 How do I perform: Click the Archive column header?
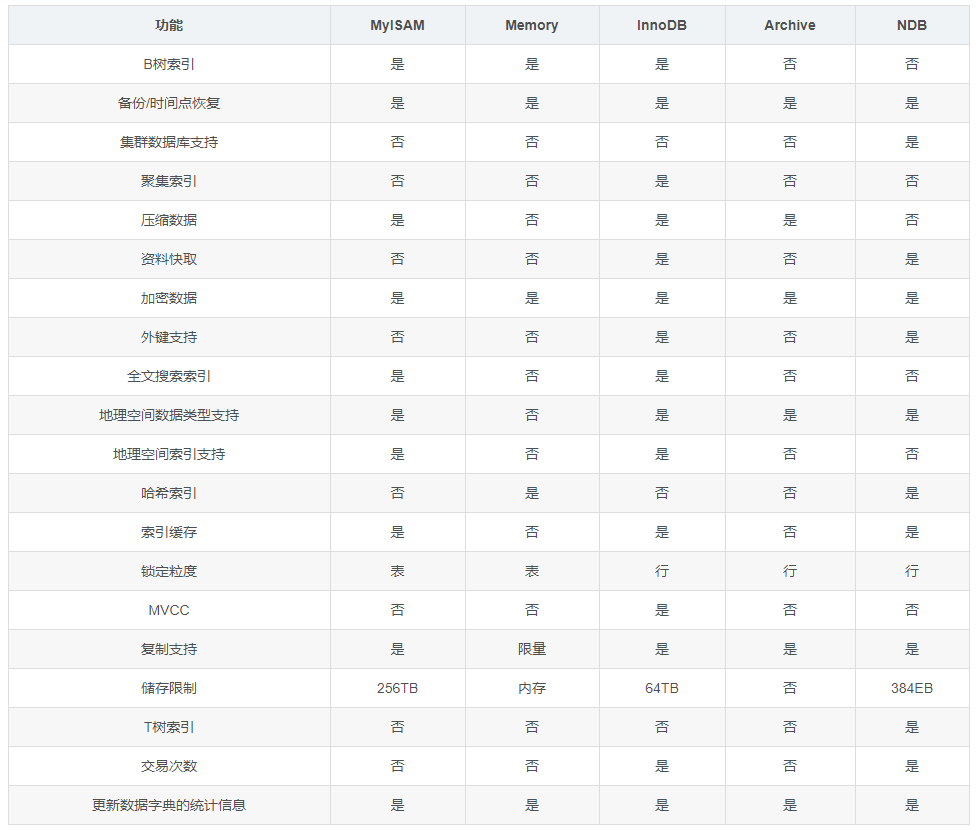(x=790, y=26)
